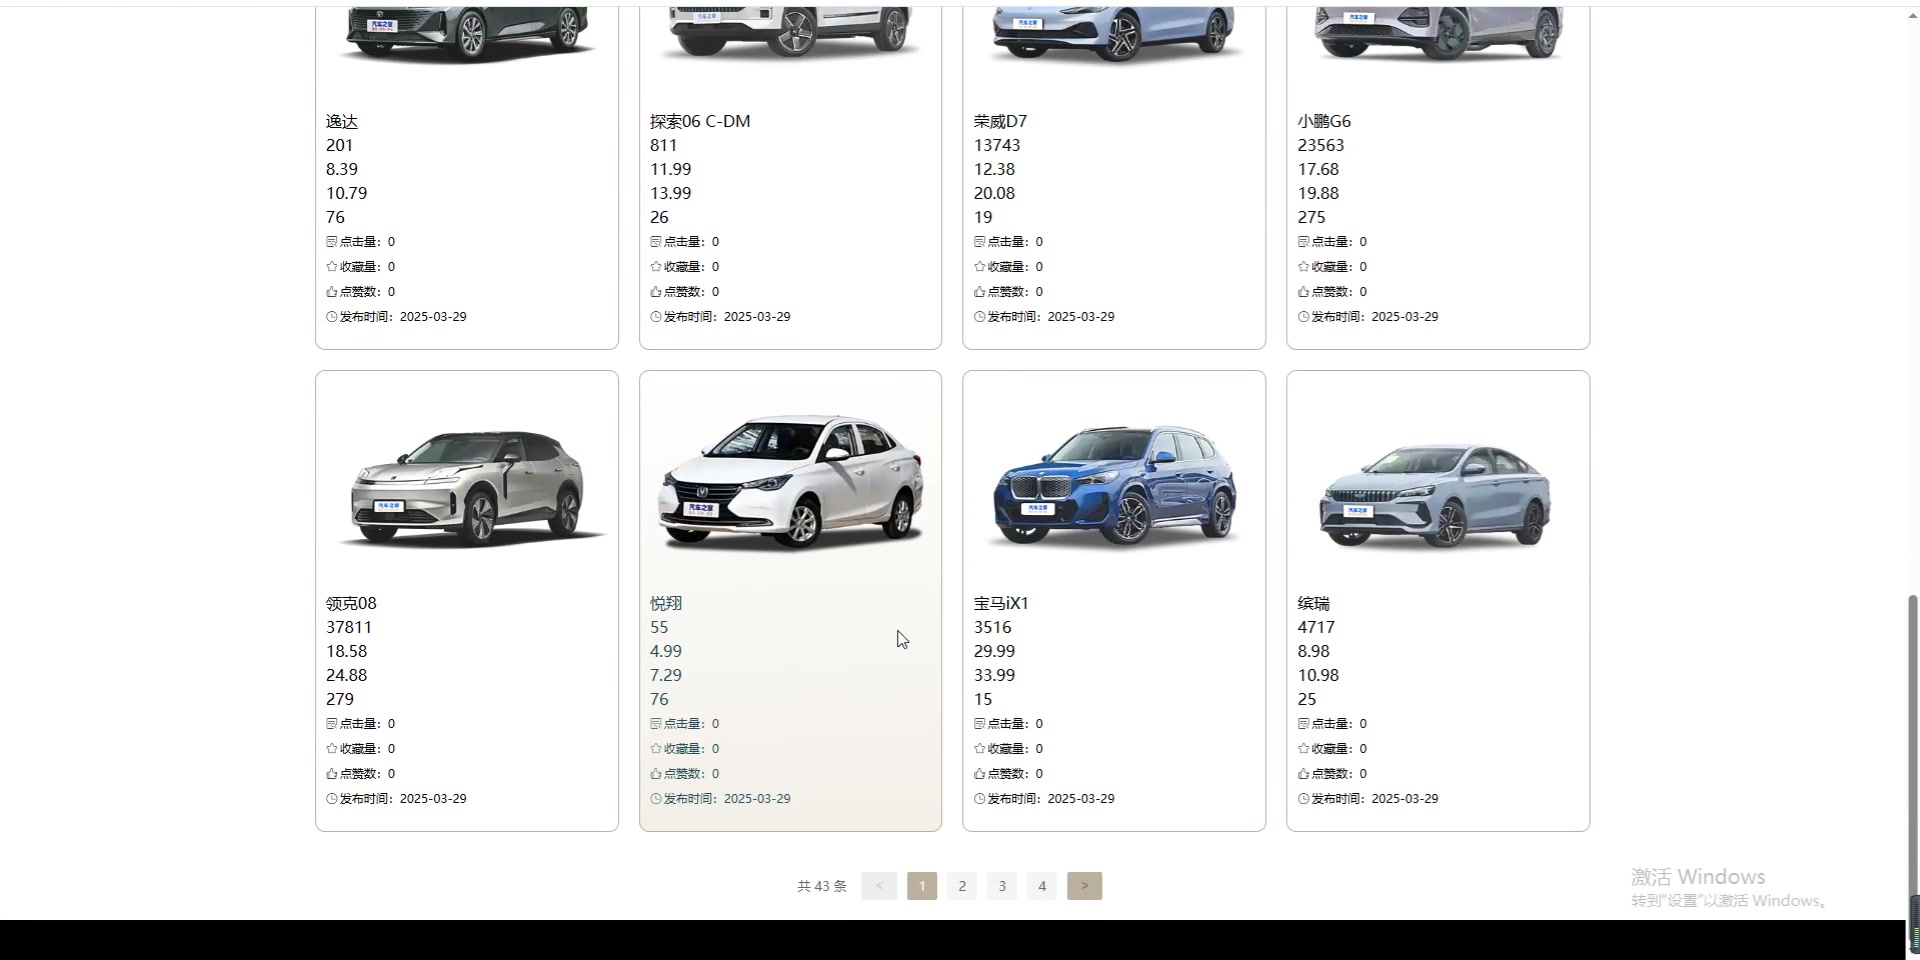Click the favorites star icon on 领克08 card
The height and width of the screenshot is (960, 1920).
332,749
